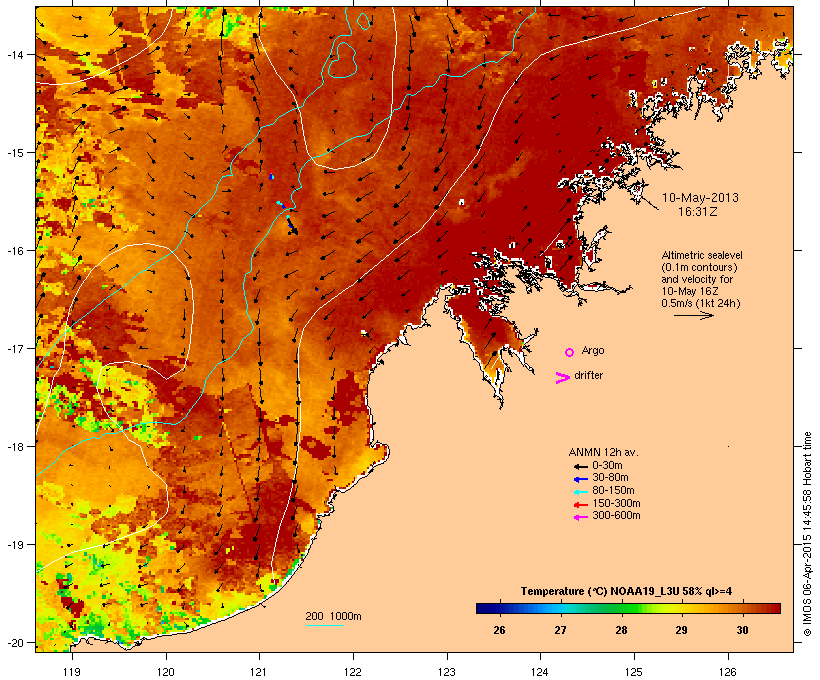Viewport: 820px width, 680px height.
Task: Click the black 0-30m legend arrow
Action: click(580, 466)
